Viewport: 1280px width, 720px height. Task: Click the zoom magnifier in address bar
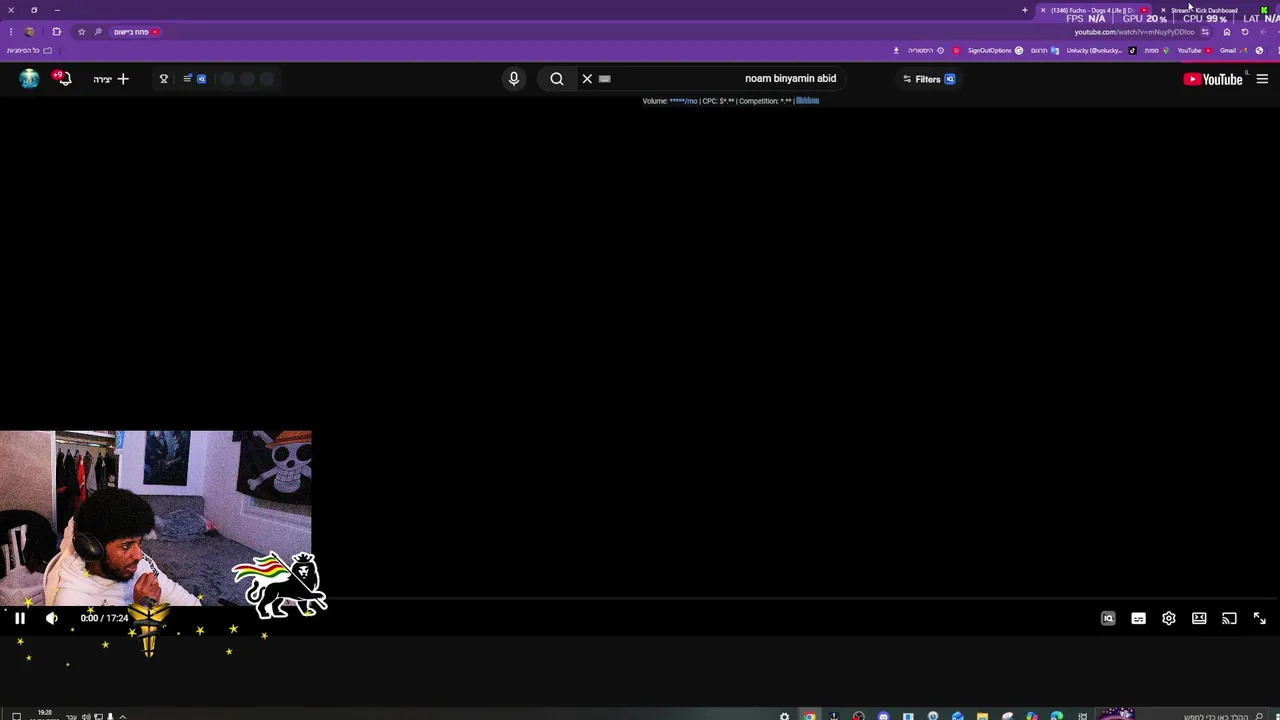point(97,32)
